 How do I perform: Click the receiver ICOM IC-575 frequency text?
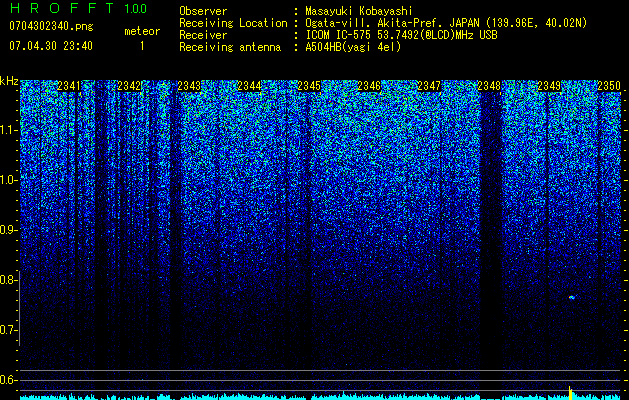click(x=401, y=35)
